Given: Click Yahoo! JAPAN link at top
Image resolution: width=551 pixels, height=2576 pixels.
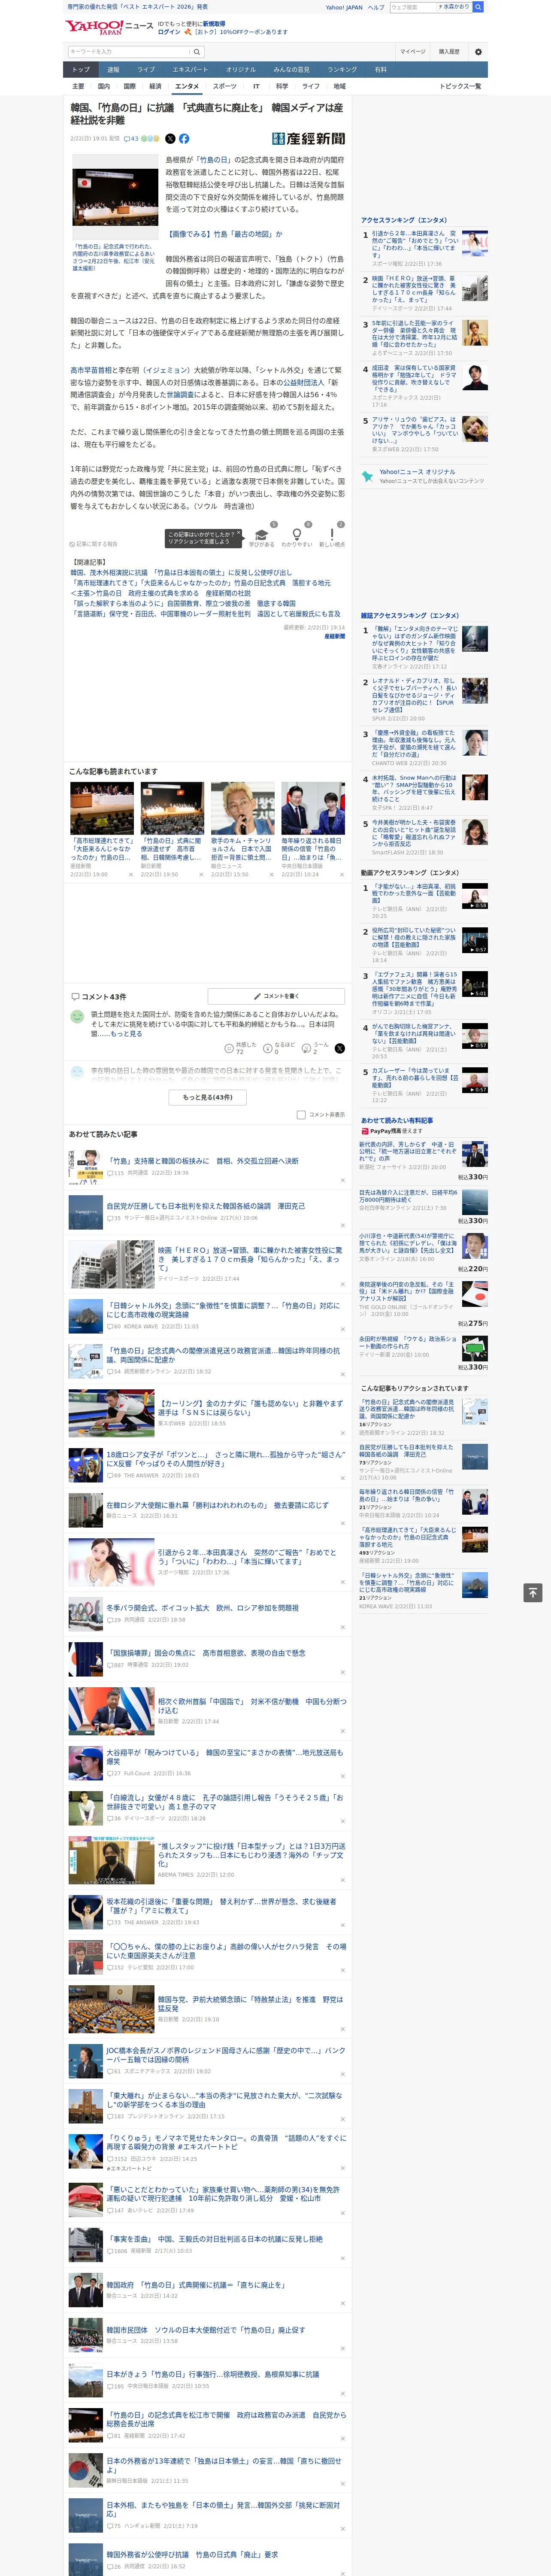Looking at the screenshot, I should 344,7.
